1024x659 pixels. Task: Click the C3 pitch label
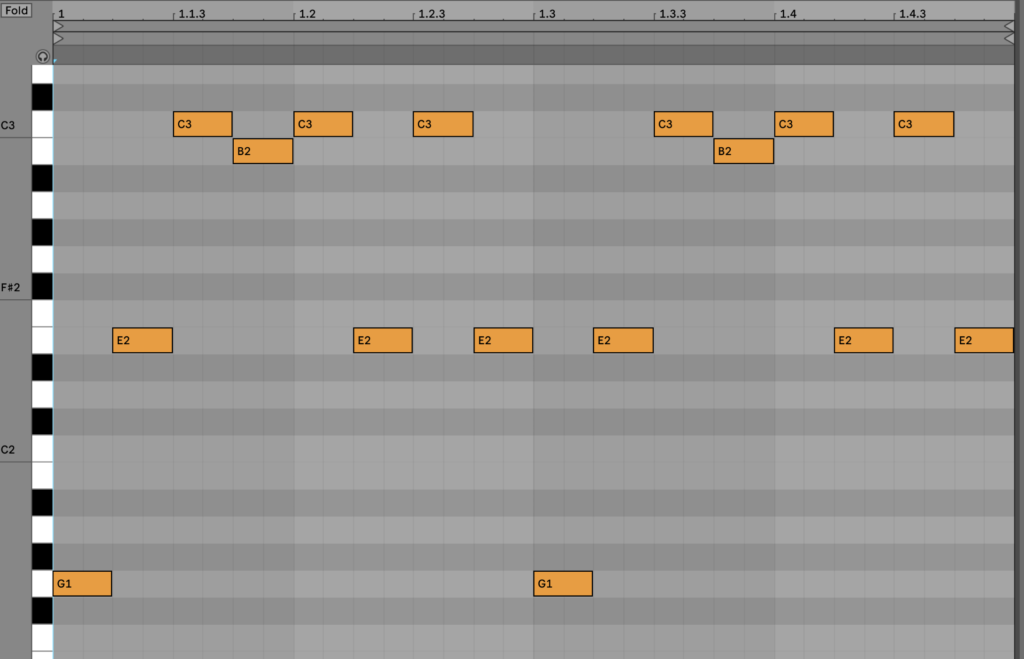tap(8, 125)
